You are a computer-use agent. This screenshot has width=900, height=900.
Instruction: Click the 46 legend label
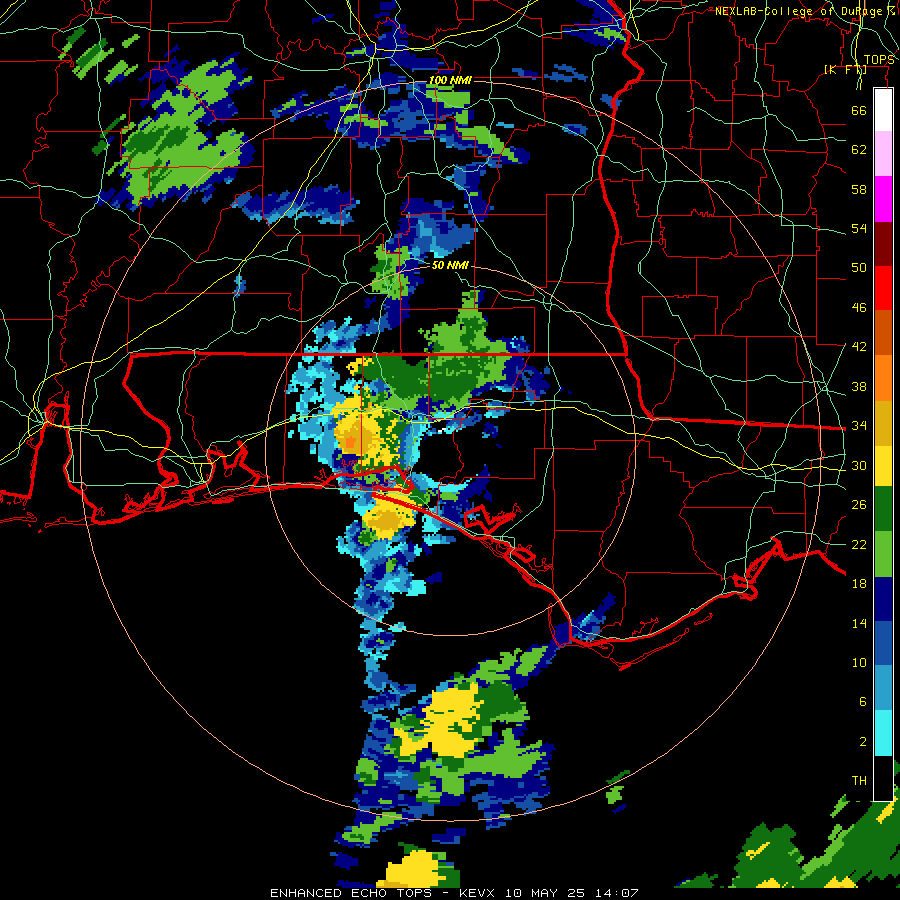coord(859,308)
